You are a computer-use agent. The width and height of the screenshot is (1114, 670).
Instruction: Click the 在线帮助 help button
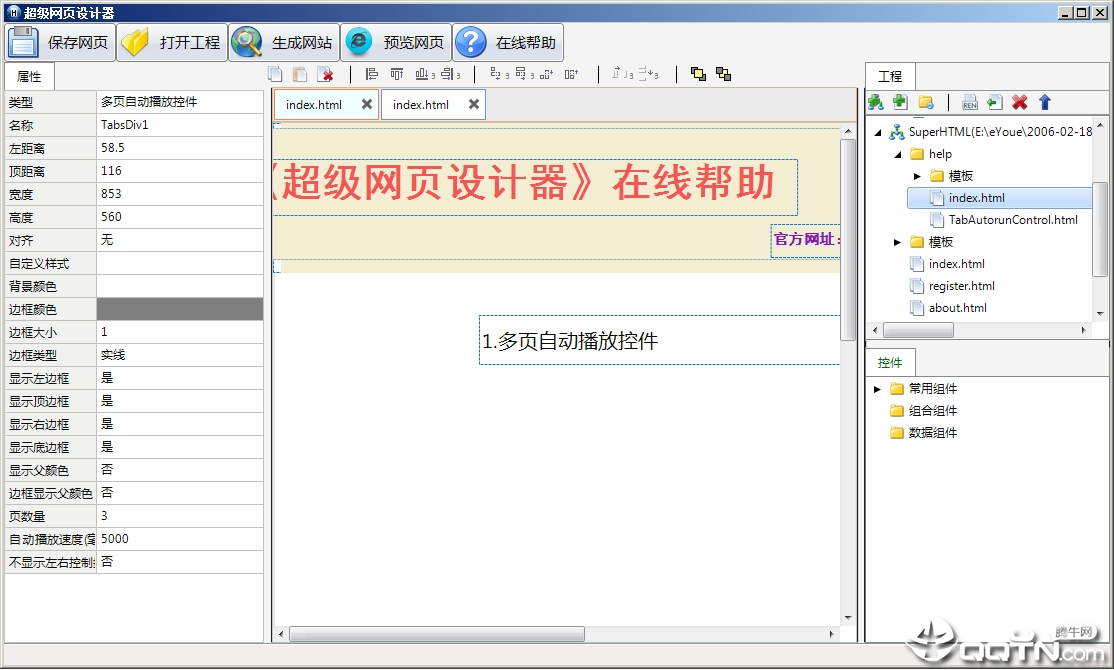tap(515, 42)
